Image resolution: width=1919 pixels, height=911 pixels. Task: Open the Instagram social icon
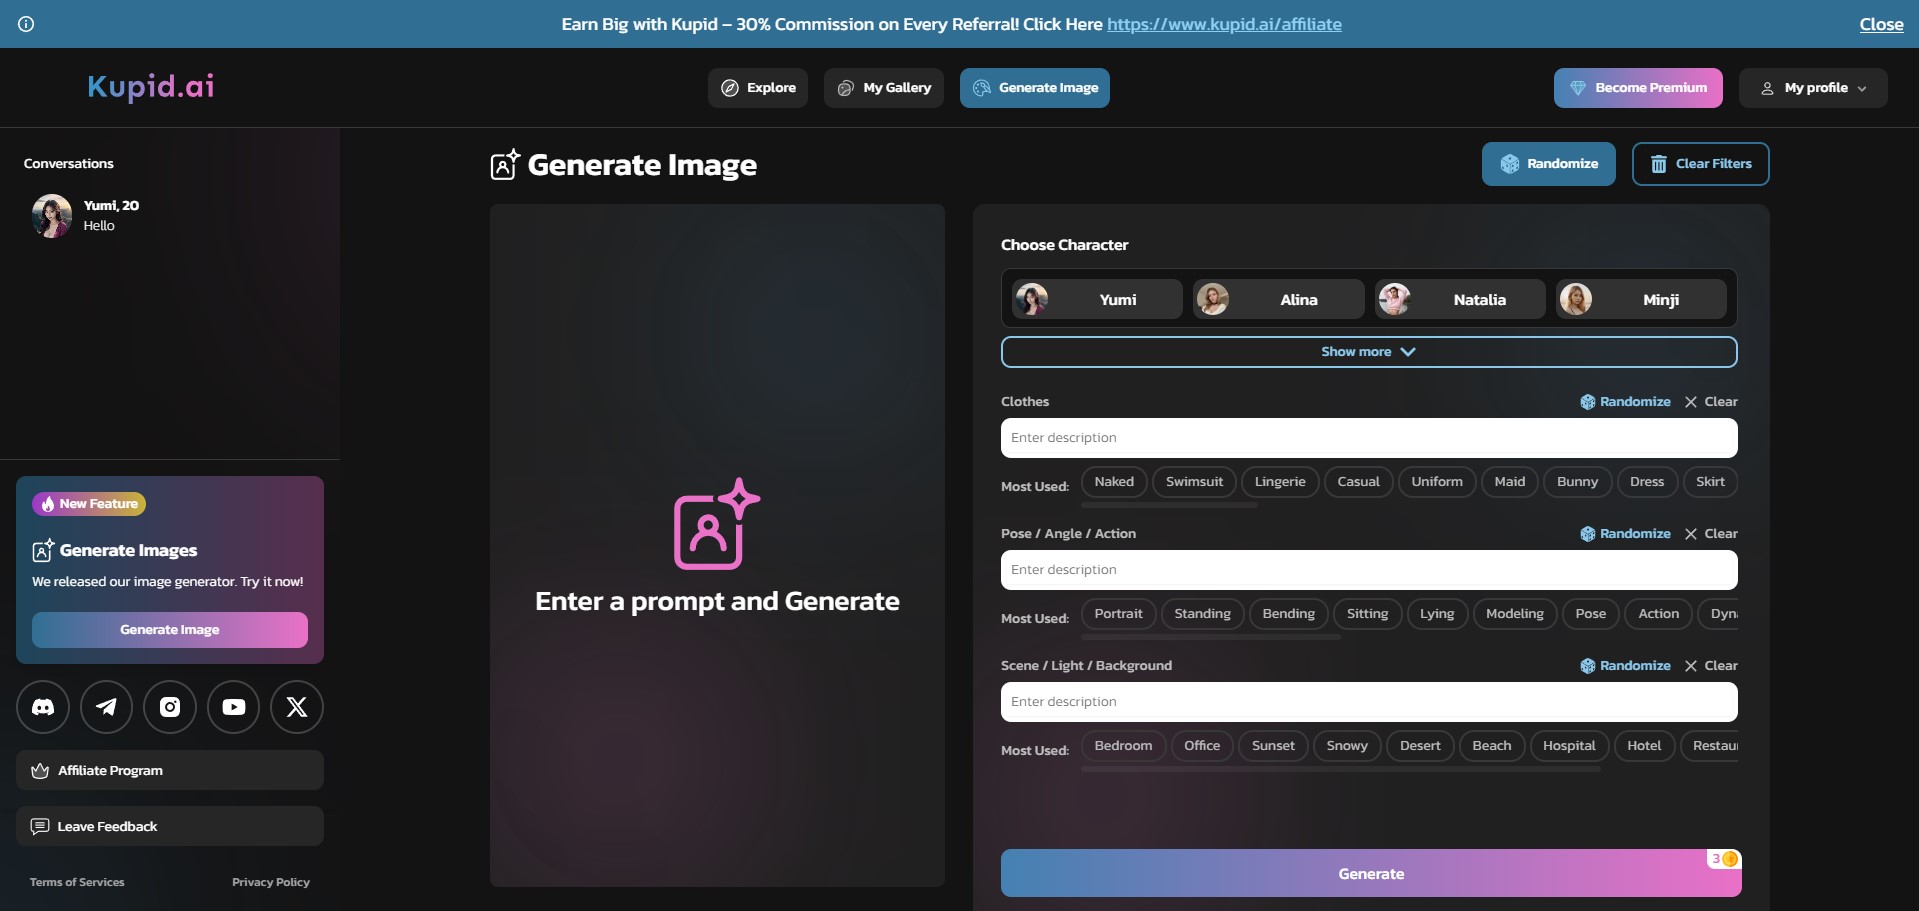(170, 707)
